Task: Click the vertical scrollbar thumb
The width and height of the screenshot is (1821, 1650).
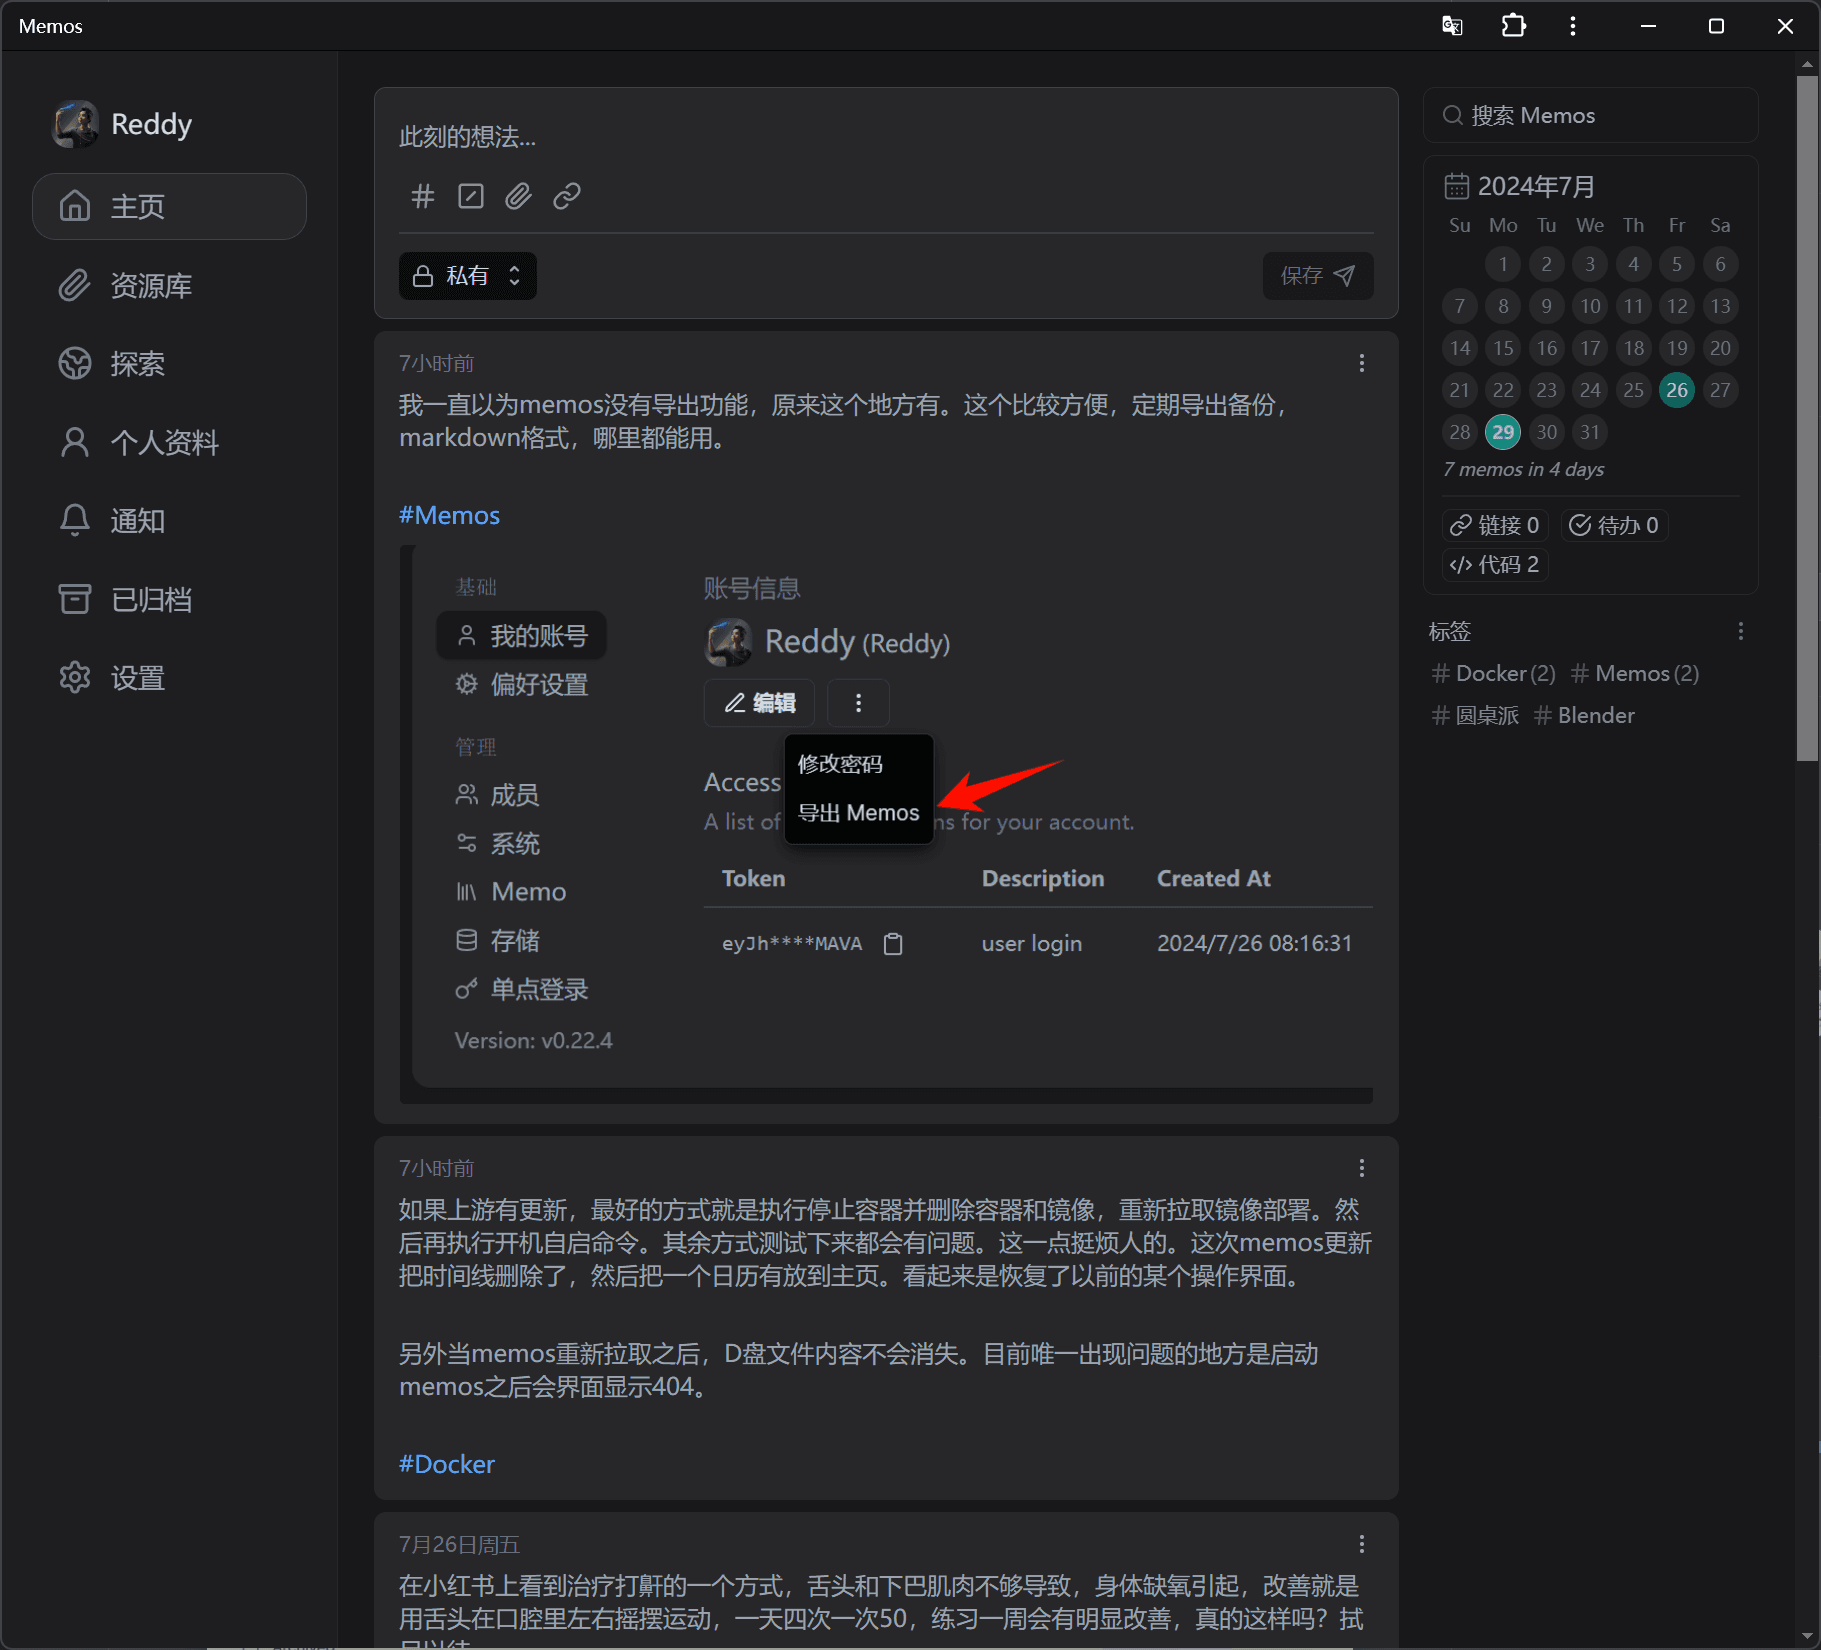Action: coord(1806,420)
